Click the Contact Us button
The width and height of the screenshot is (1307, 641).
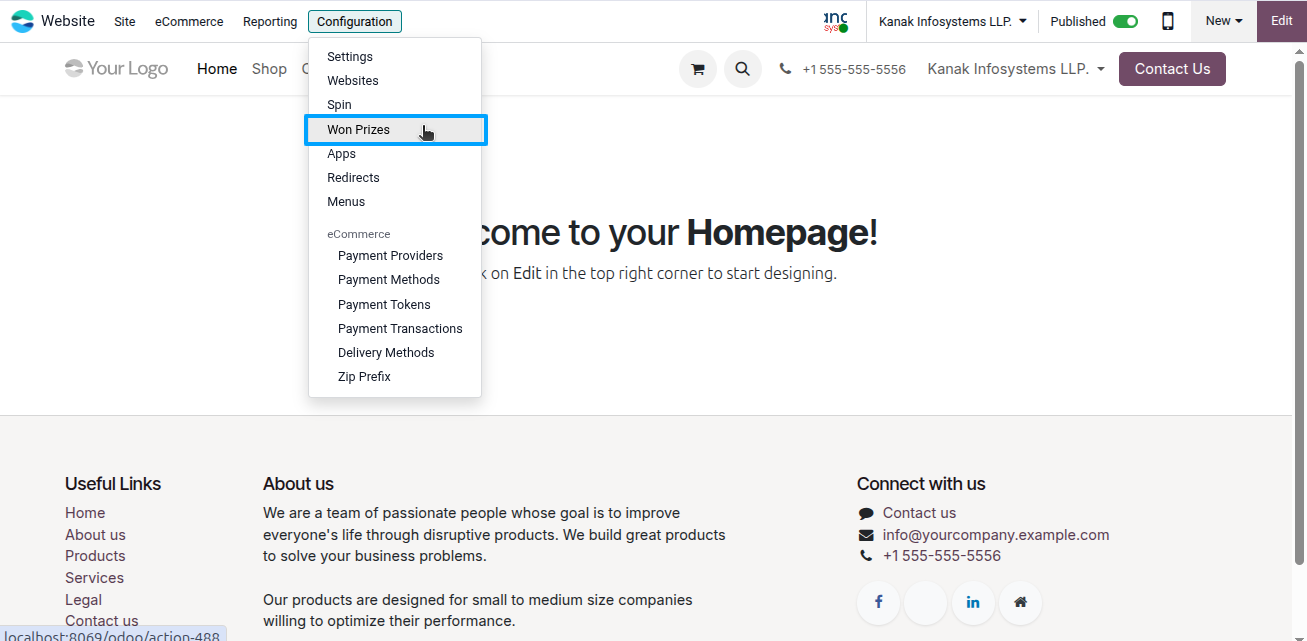[1172, 69]
